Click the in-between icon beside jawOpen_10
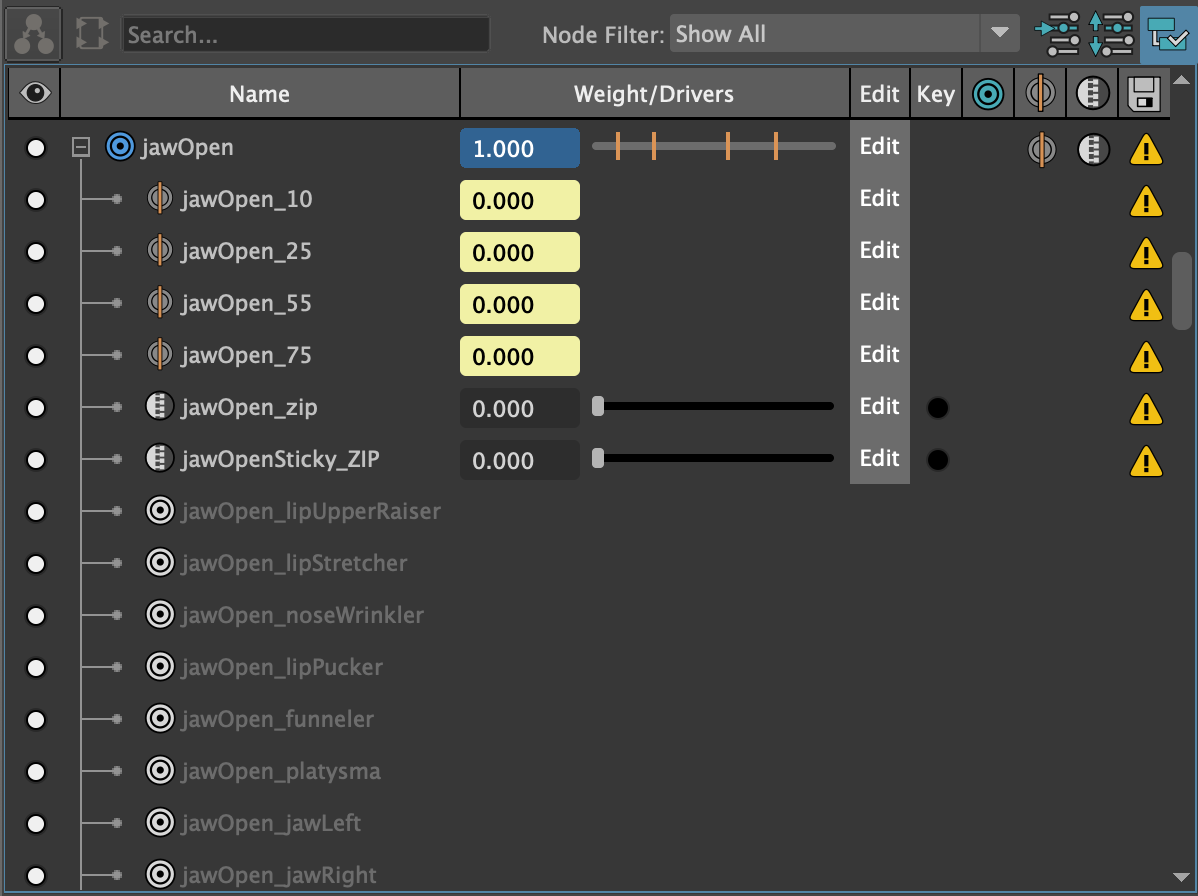The width and height of the screenshot is (1198, 896). tap(160, 199)
